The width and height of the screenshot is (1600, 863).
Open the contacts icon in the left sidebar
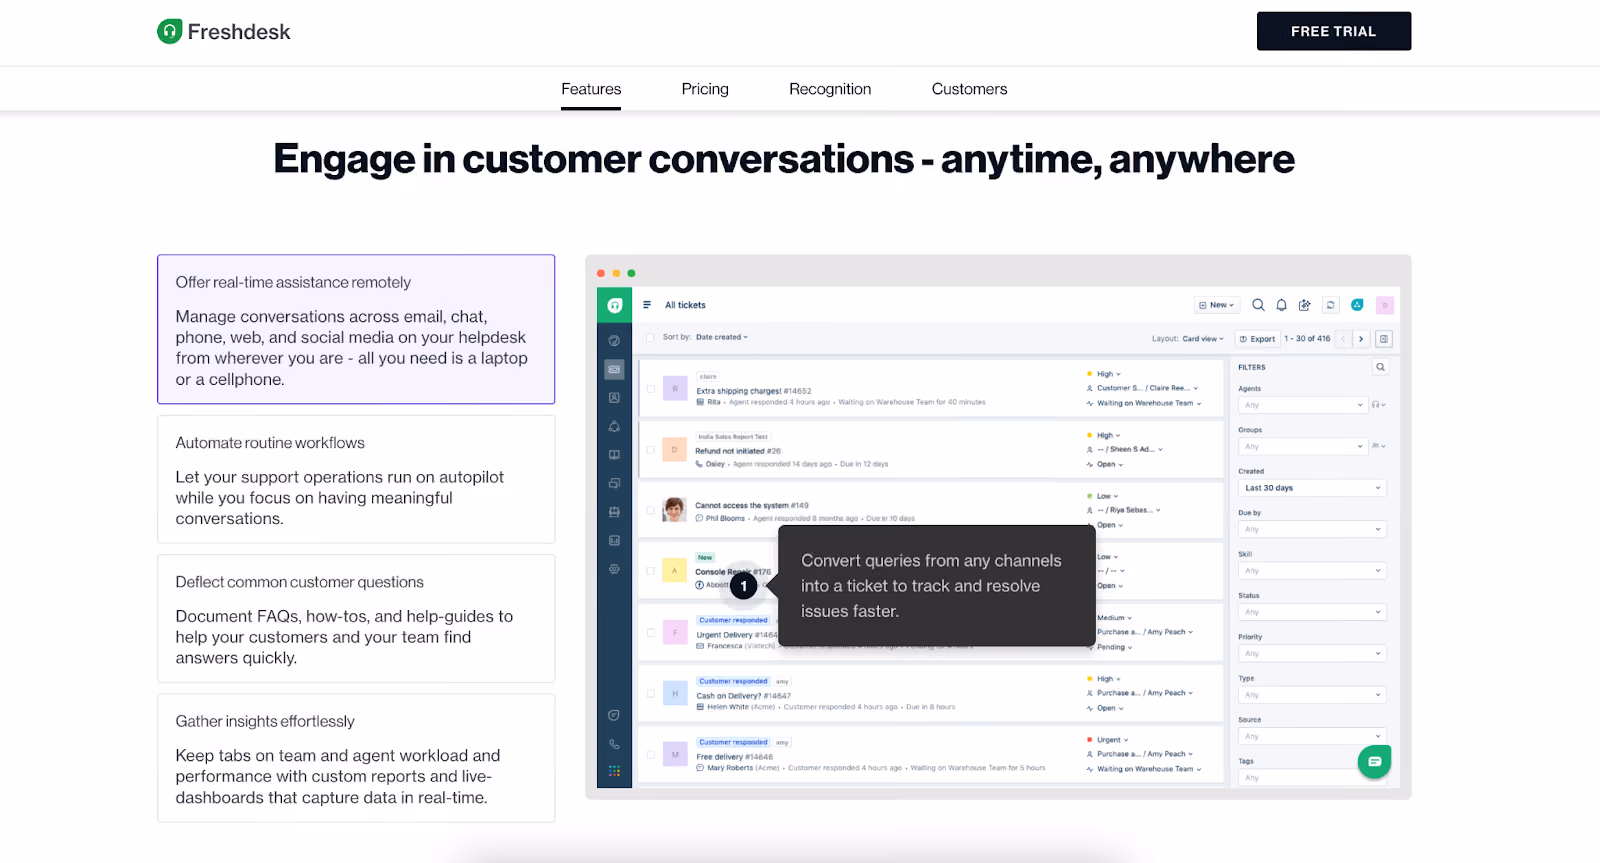[614, 398]
